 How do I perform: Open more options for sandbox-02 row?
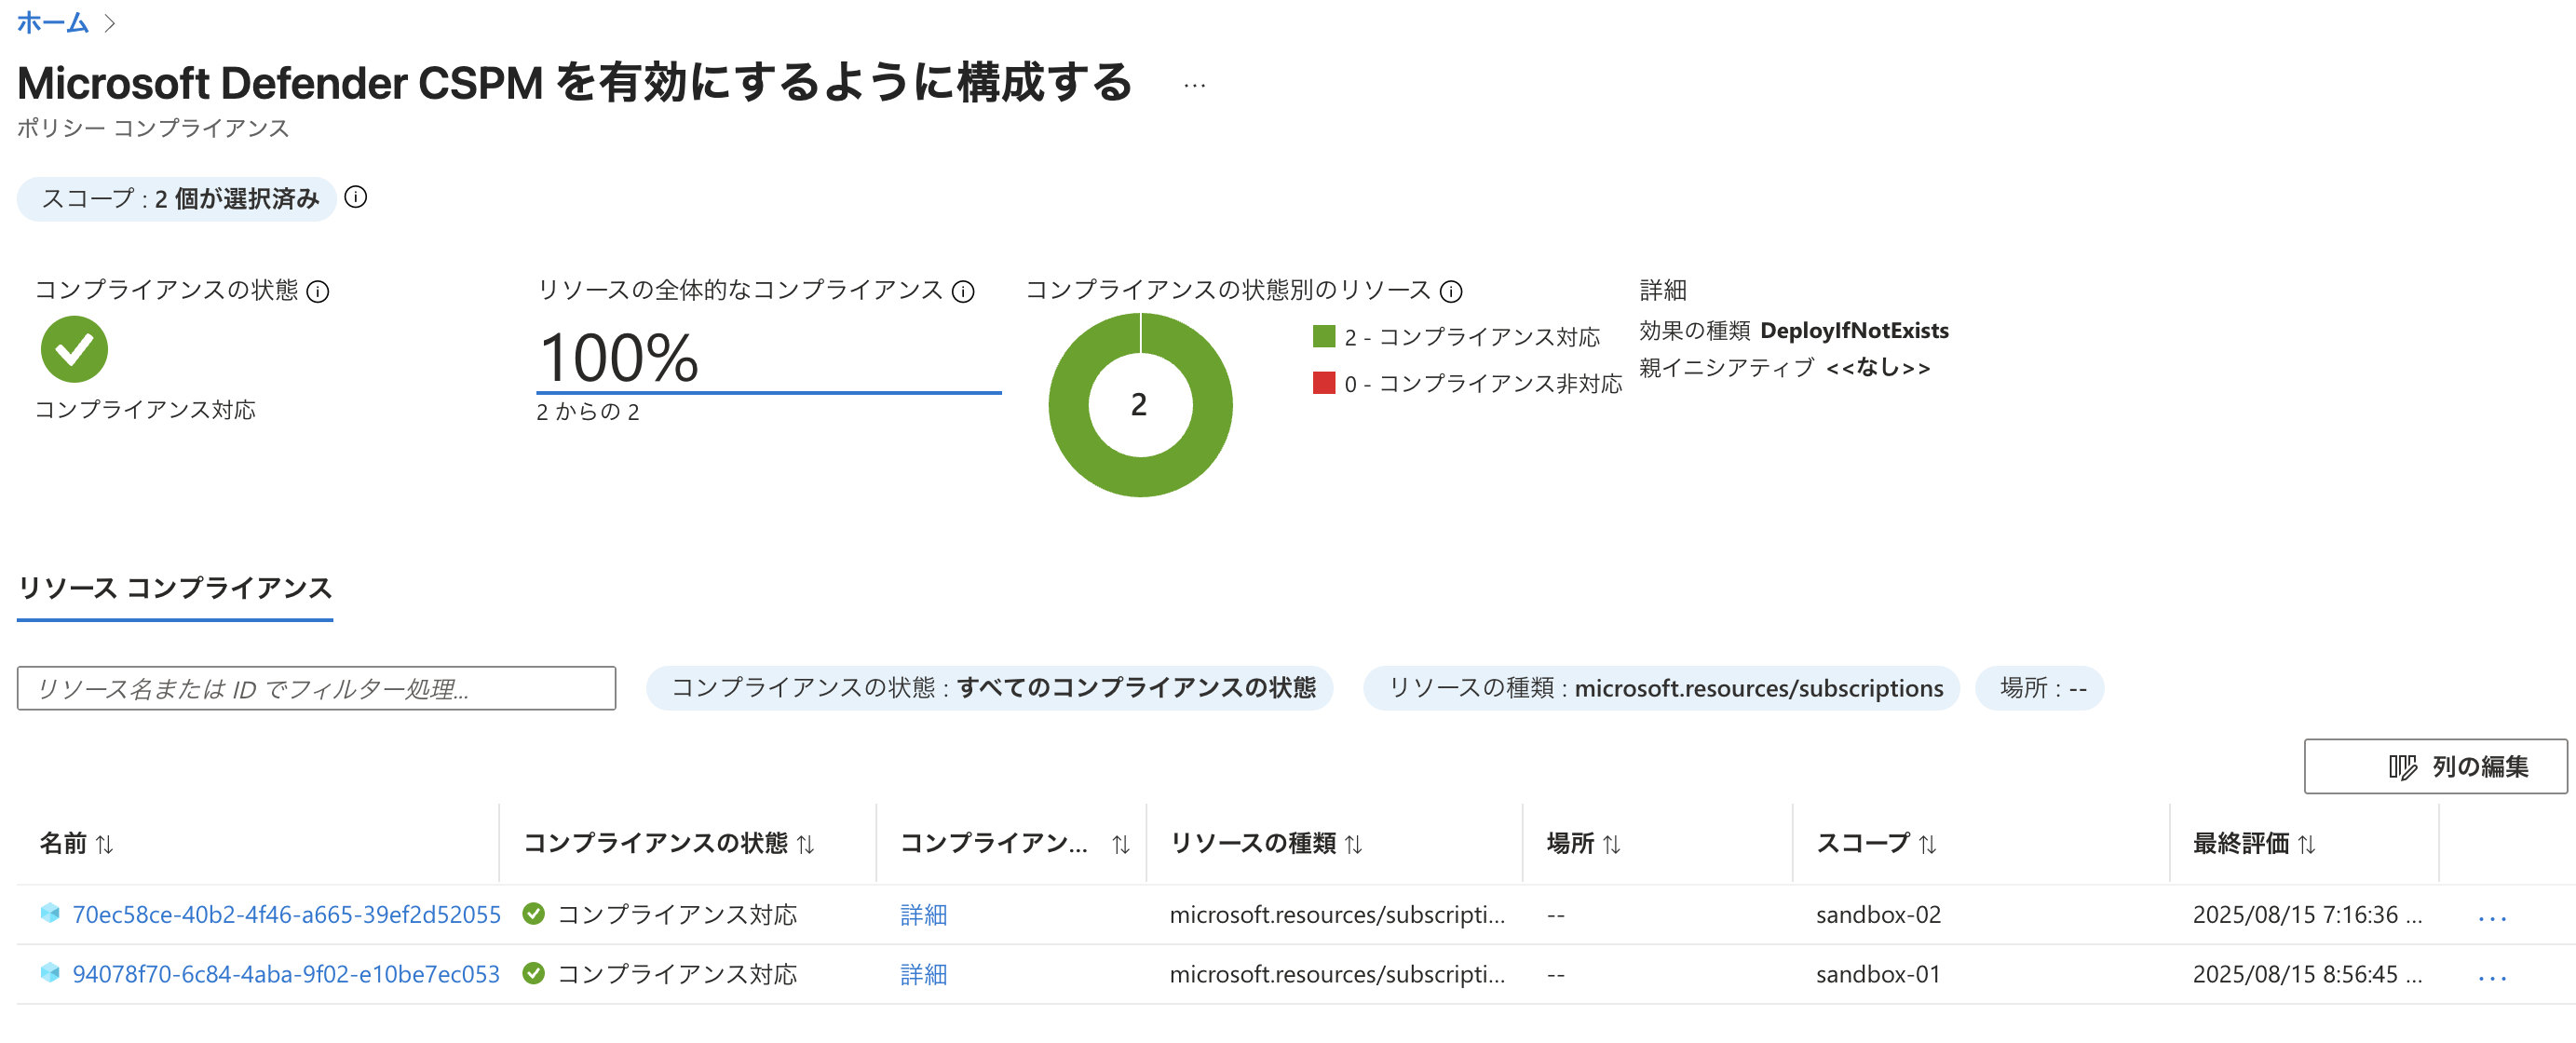2492,917
